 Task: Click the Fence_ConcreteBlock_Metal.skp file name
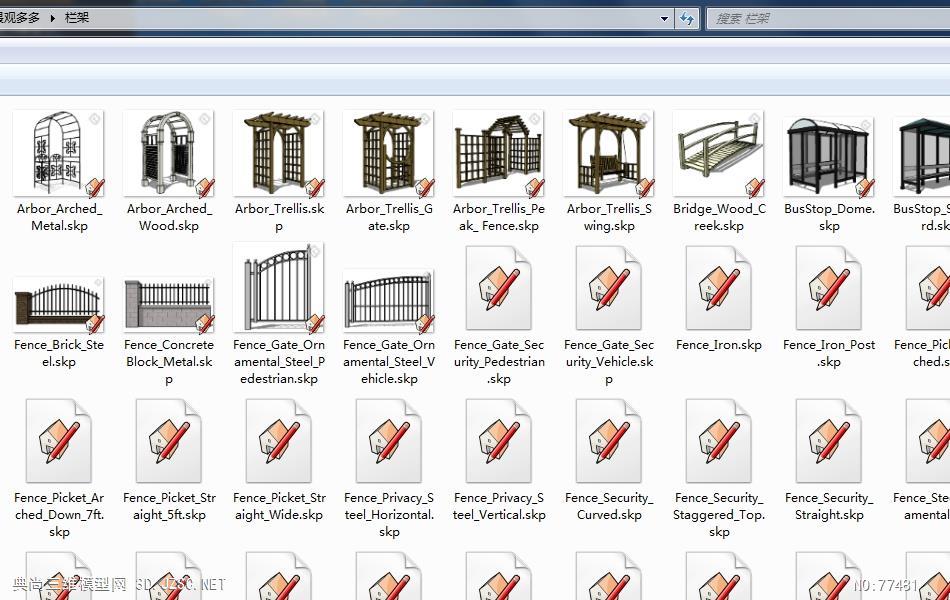169,362
